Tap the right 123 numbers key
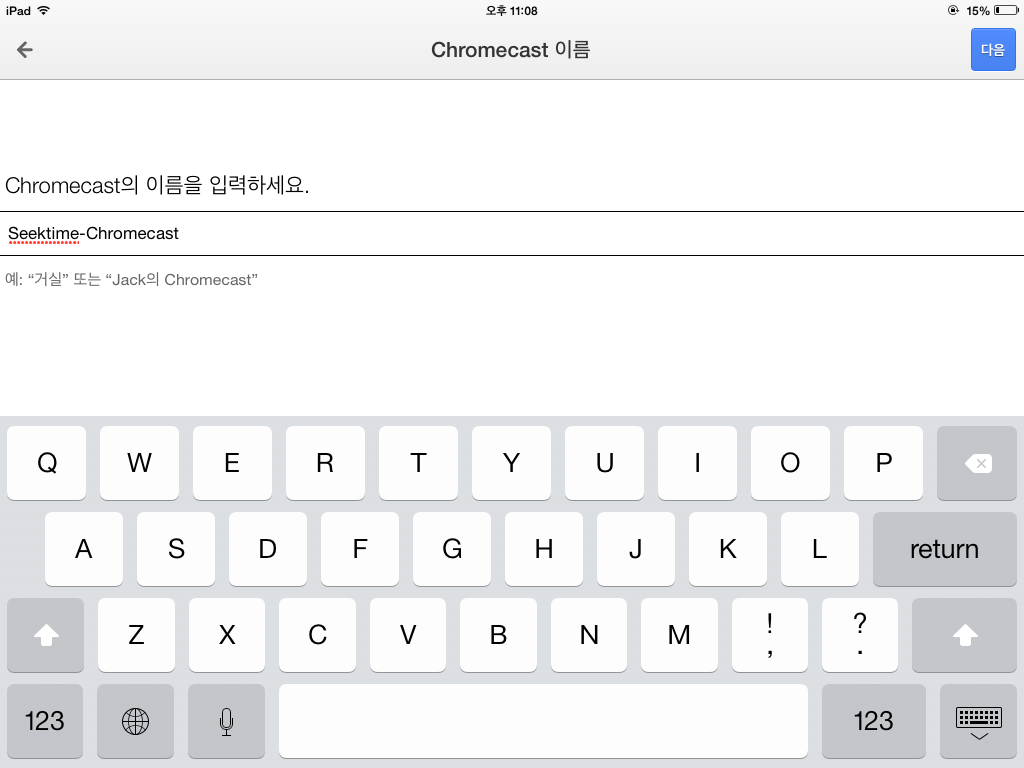The image size is (1024, 768). click(x=874, y=721)
